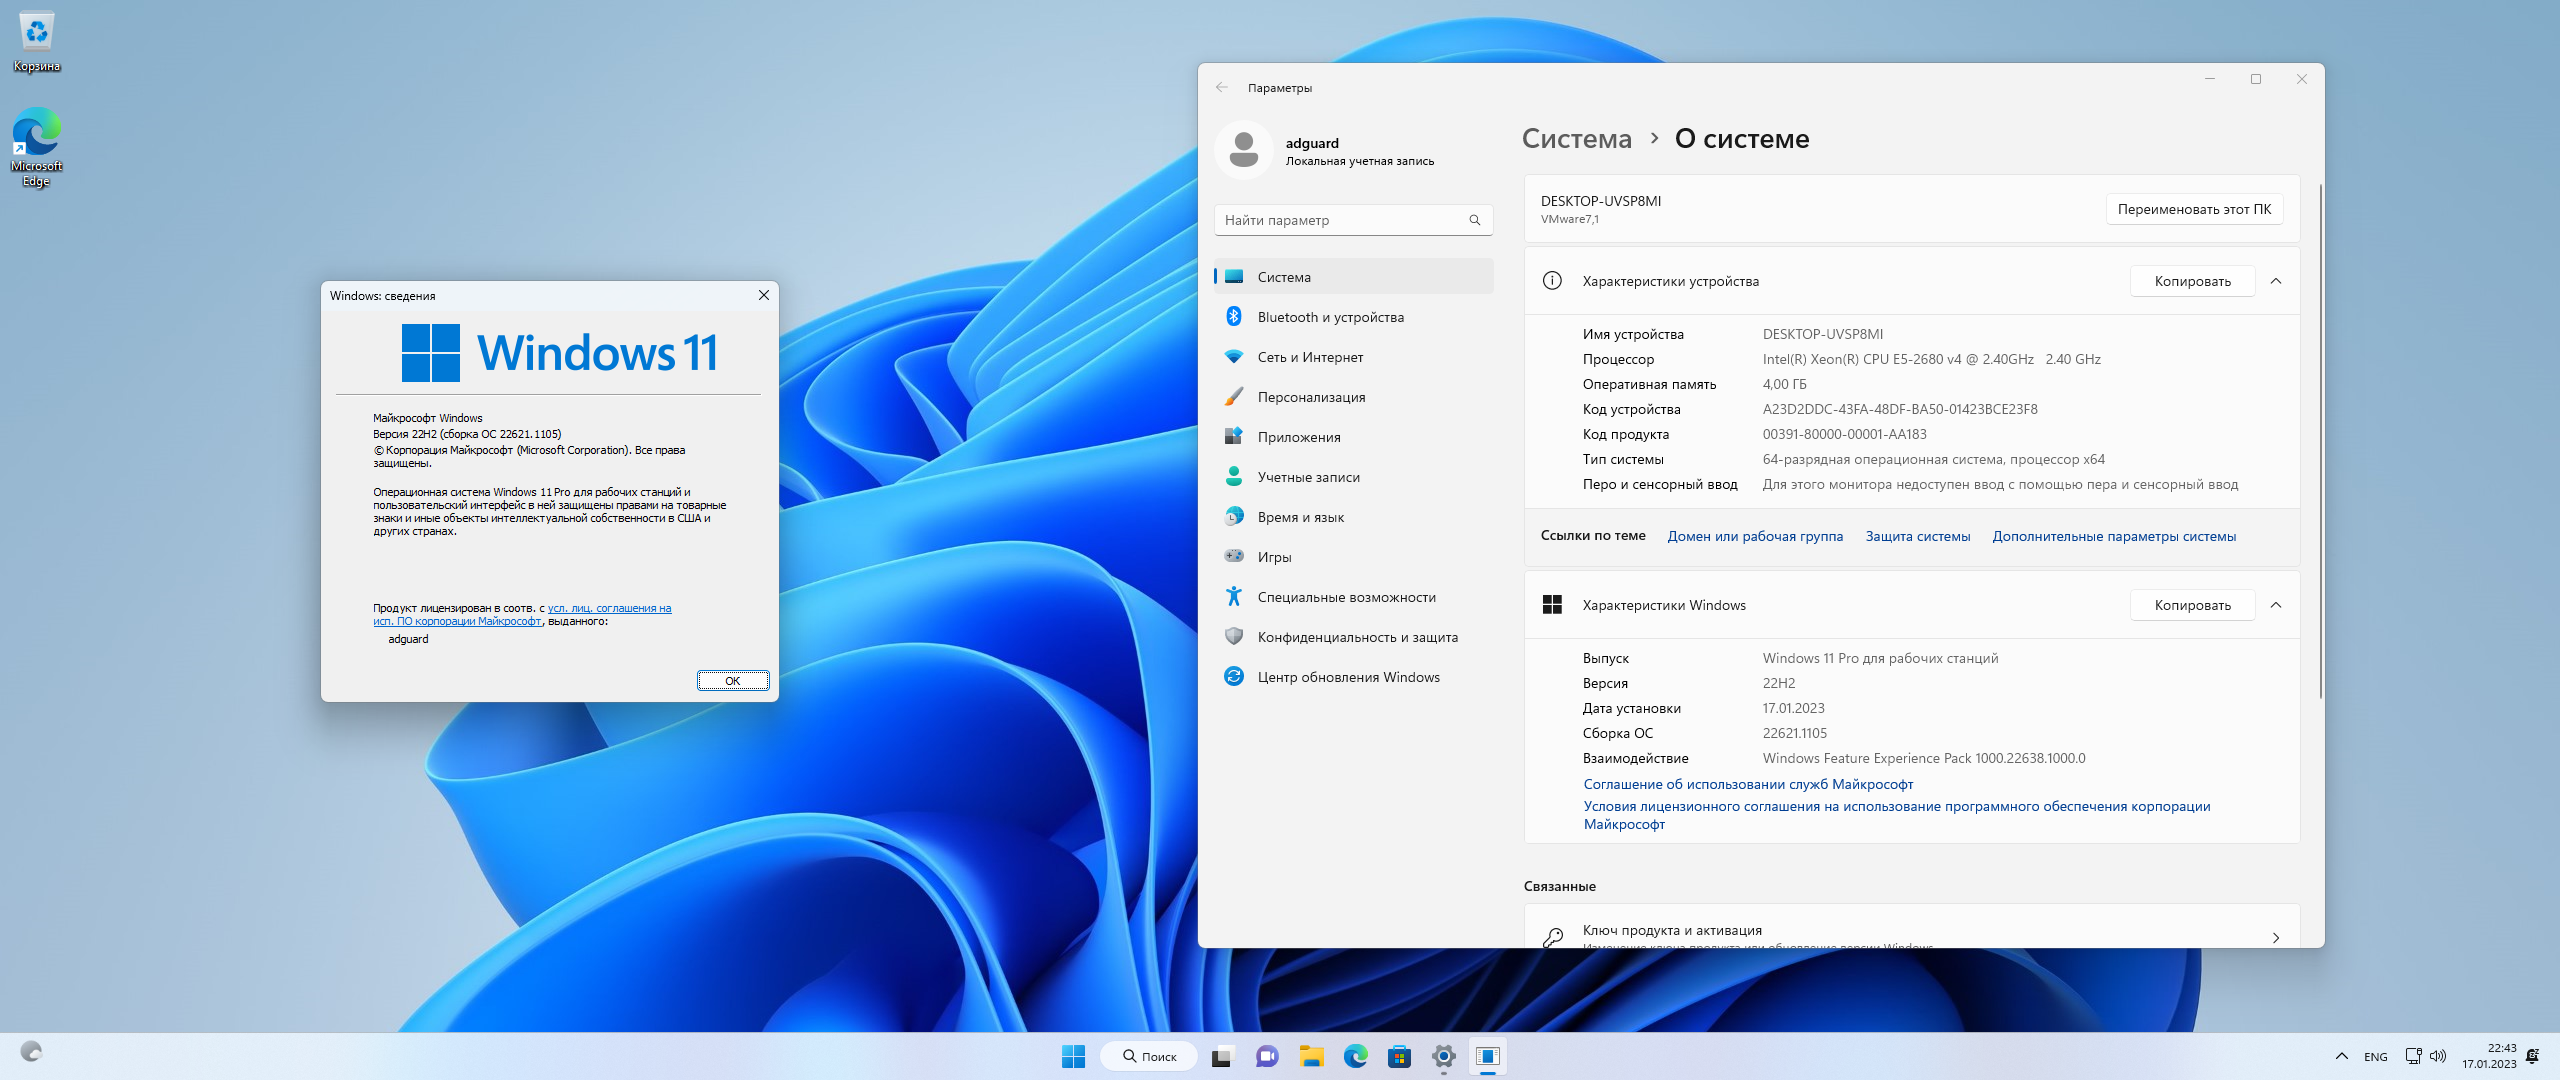The width and height of the screenshot is (2560, 1080).
Task: Click search magnifier in Найти параметр box
Action: 1474,220
